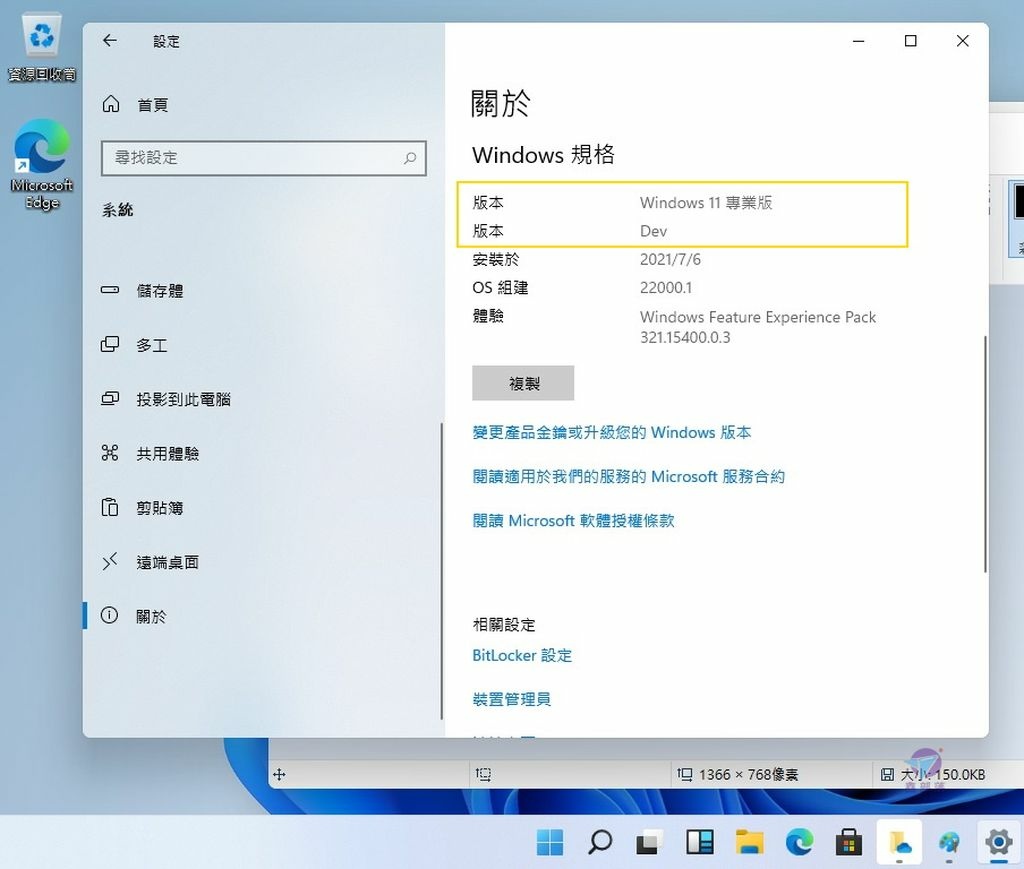Open the 資源回收筒 desktop icon

[42, 47]
